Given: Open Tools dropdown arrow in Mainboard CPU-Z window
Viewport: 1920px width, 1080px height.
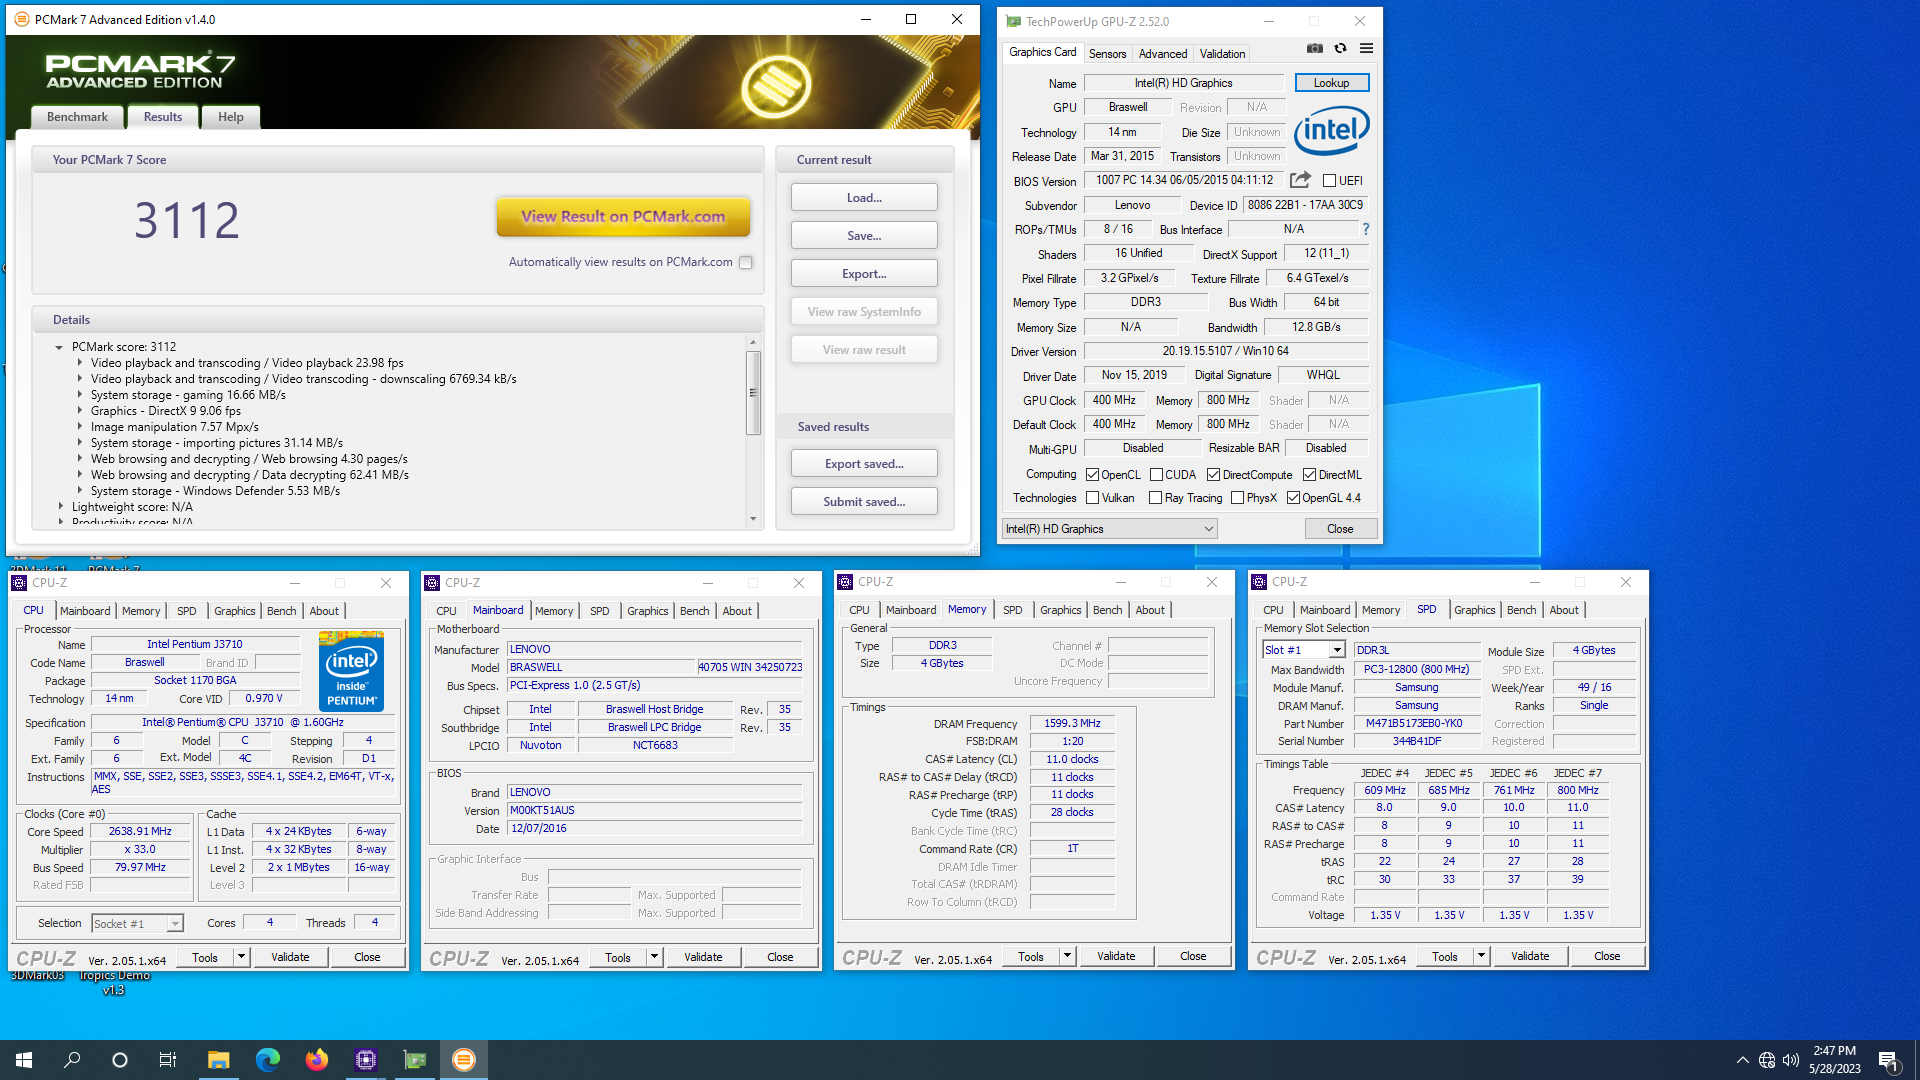Looking at the screenshot, I should click(x=654, y=957).
